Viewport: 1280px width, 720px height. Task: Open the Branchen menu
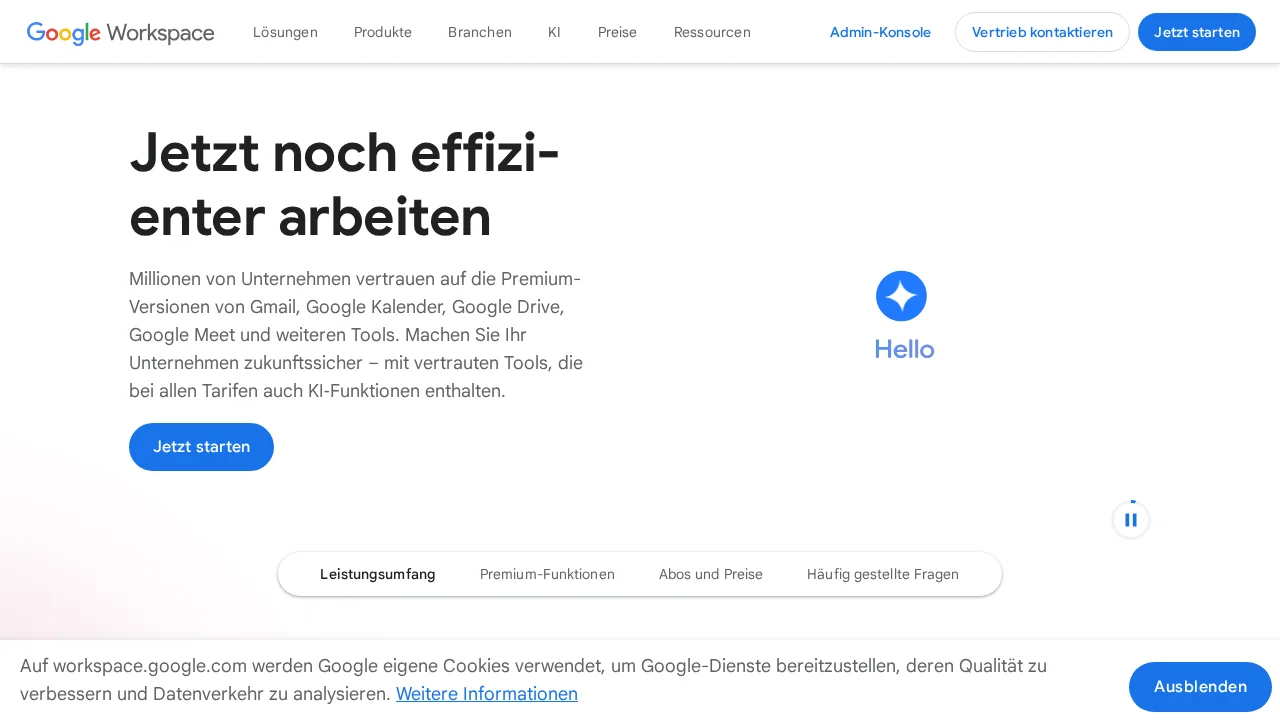click(480, 32)
